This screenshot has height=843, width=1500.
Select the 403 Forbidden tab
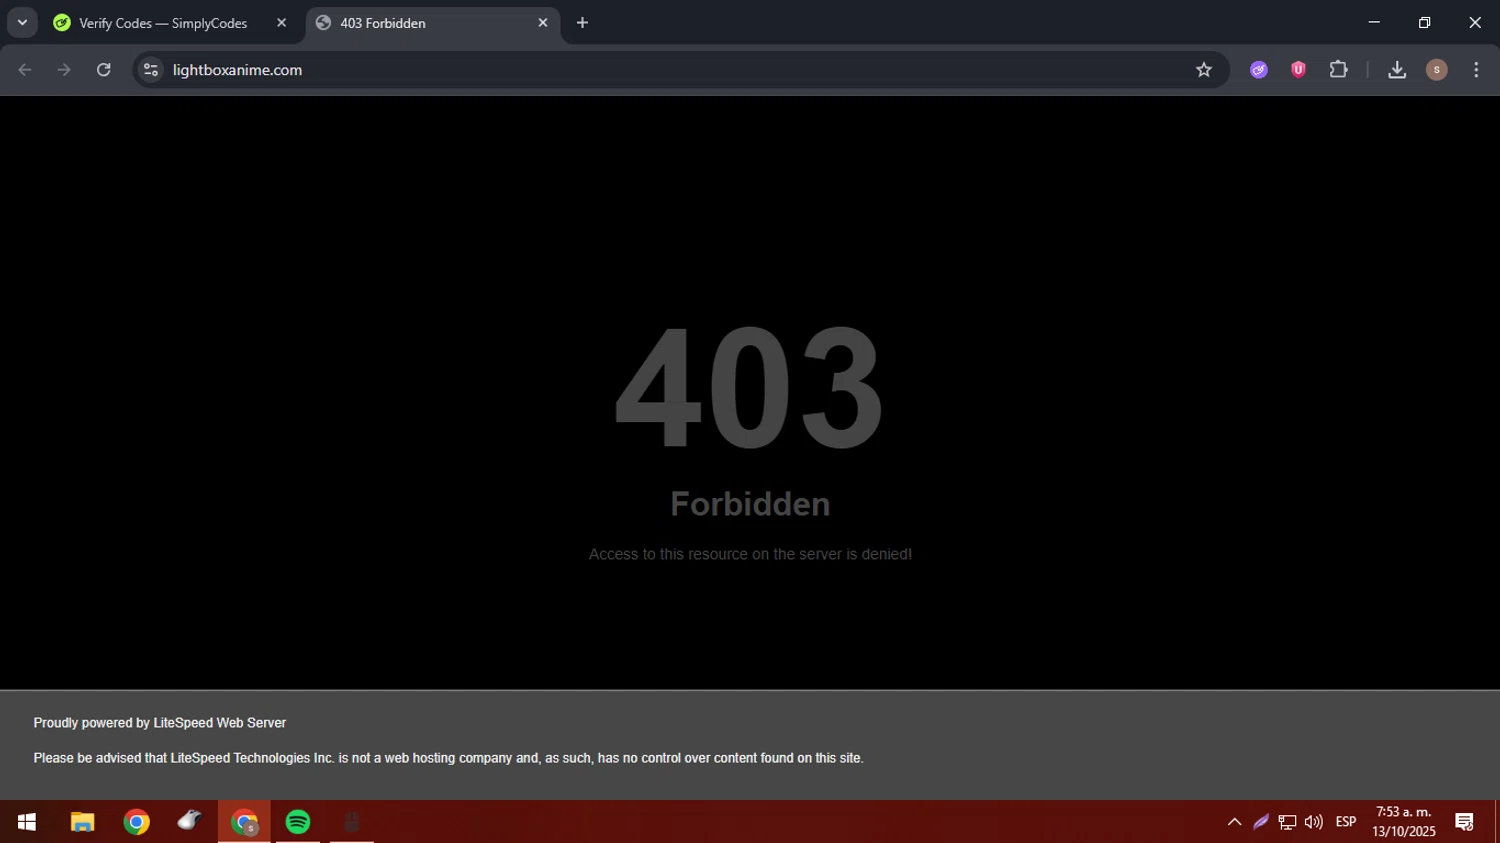[432, 23]
